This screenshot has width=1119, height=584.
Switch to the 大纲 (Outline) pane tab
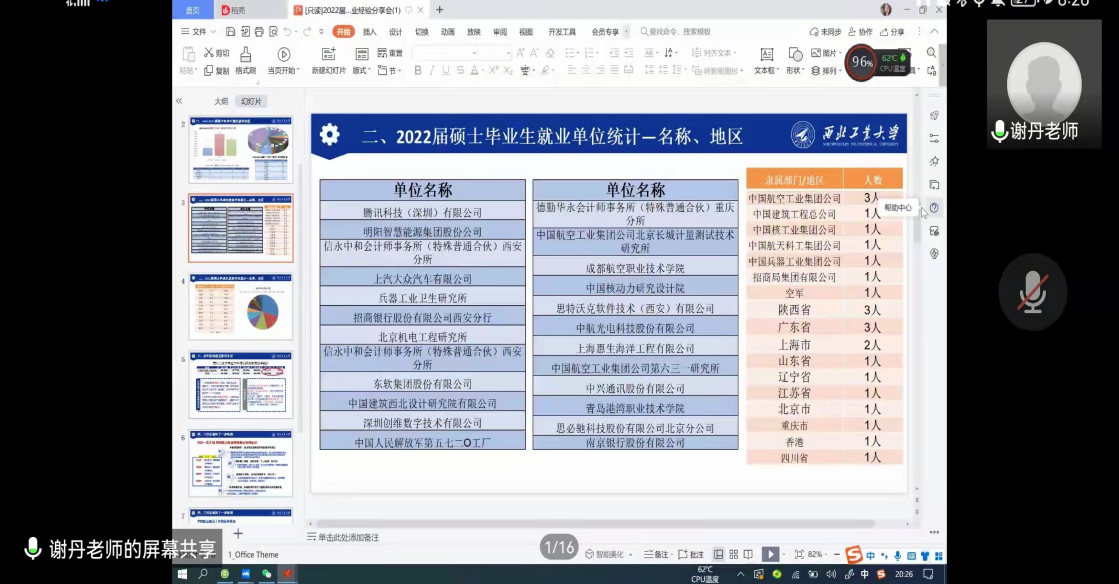coord(220,101)
